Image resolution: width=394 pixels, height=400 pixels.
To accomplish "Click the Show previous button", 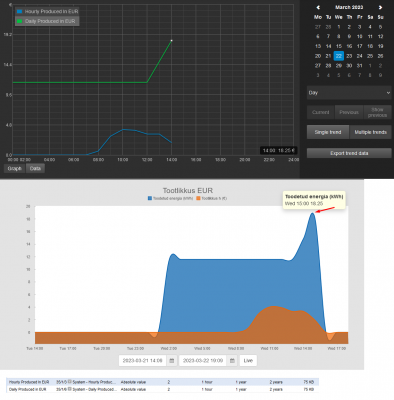I will pyautogui.click(x=377, y=112).
